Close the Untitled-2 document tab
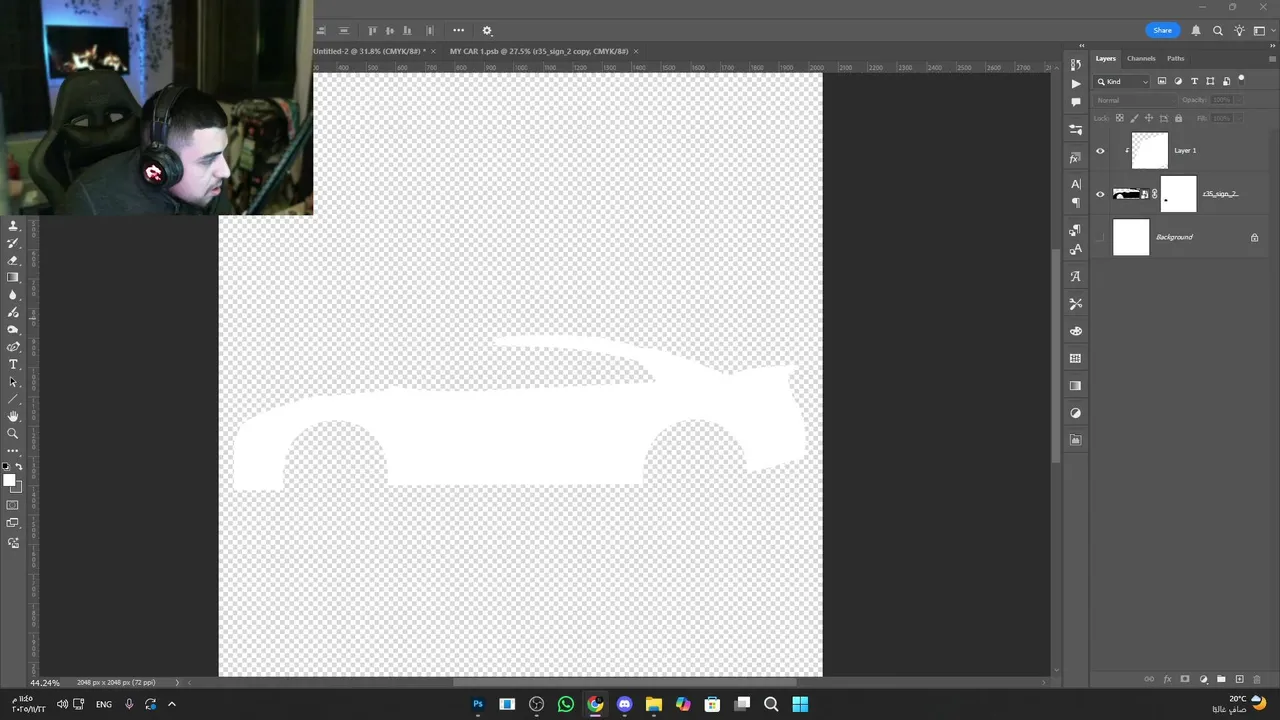The width and height of the screenshot is (1280, 720). (433, 51)
